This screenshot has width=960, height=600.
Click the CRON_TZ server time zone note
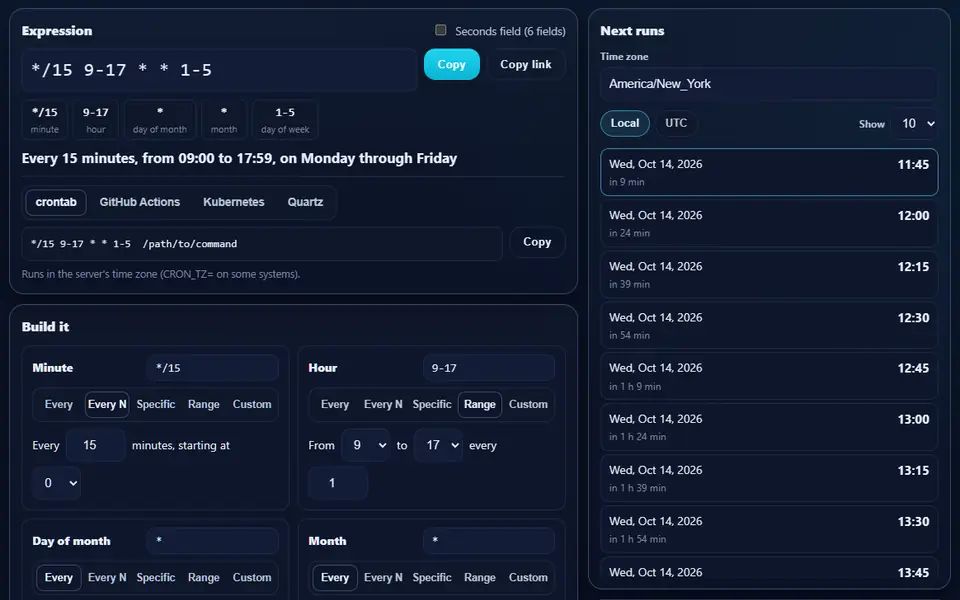[161, 274]
